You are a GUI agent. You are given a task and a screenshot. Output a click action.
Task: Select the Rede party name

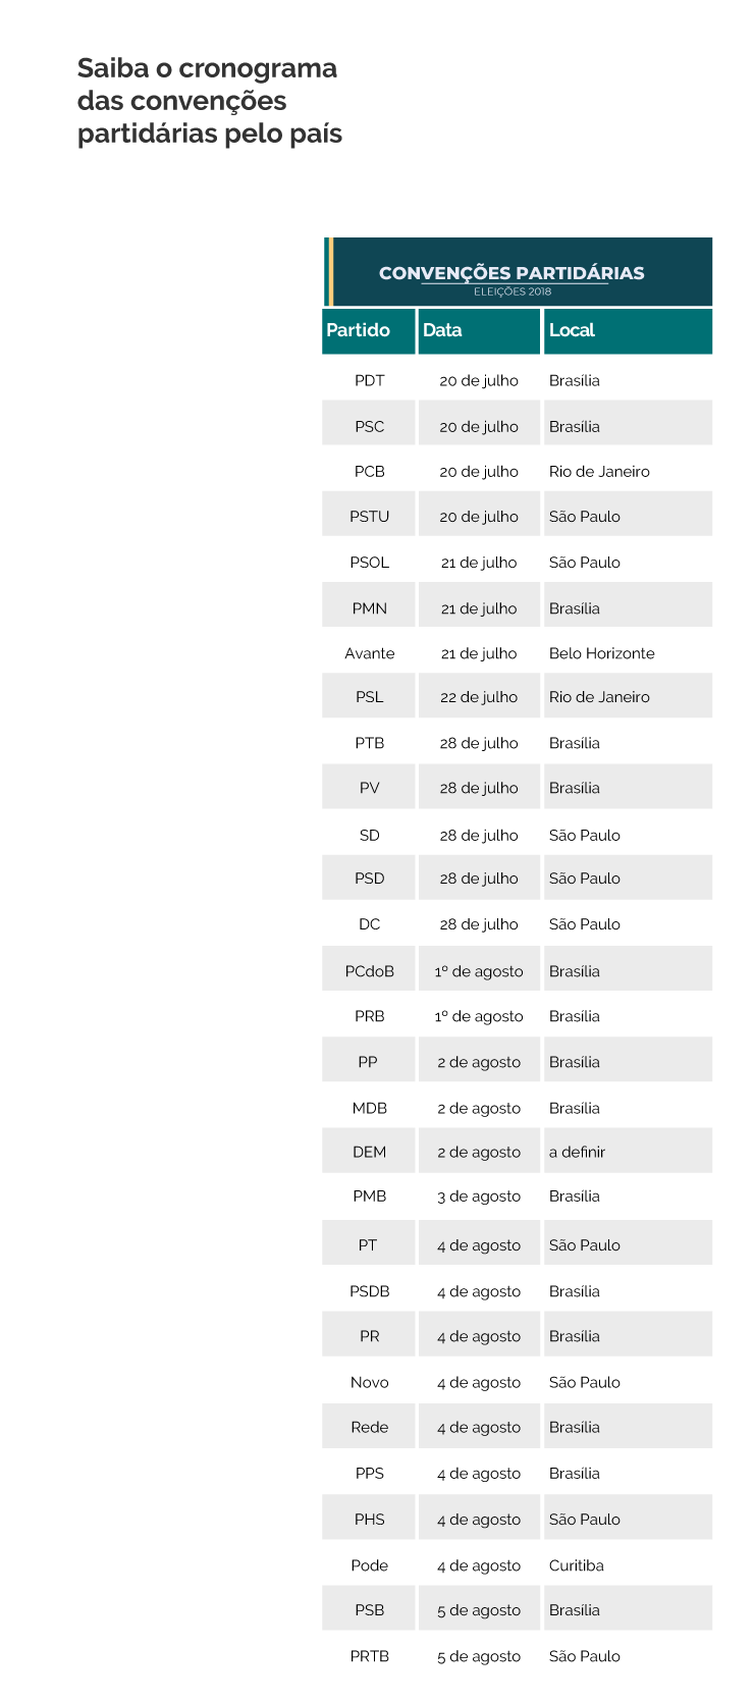[x=369, y=1427]
